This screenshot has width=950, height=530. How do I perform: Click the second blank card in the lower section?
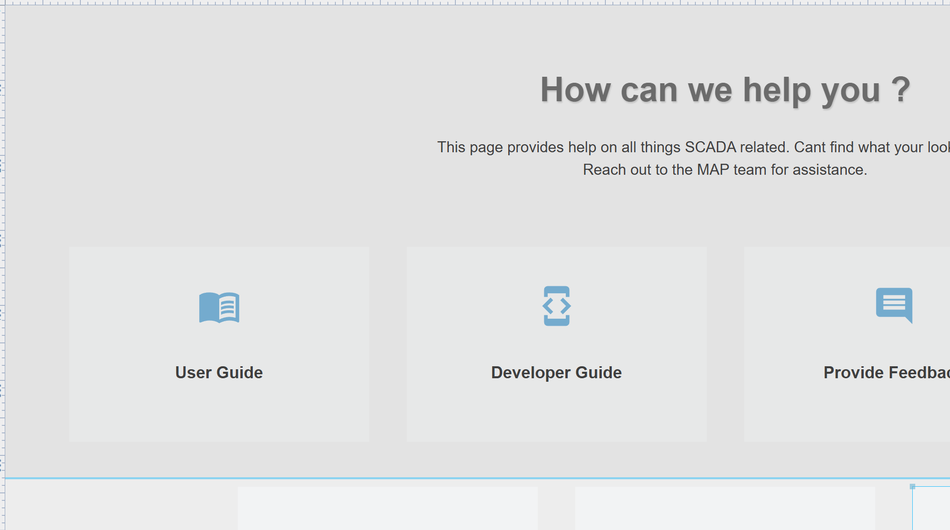(x=724, y=509)
